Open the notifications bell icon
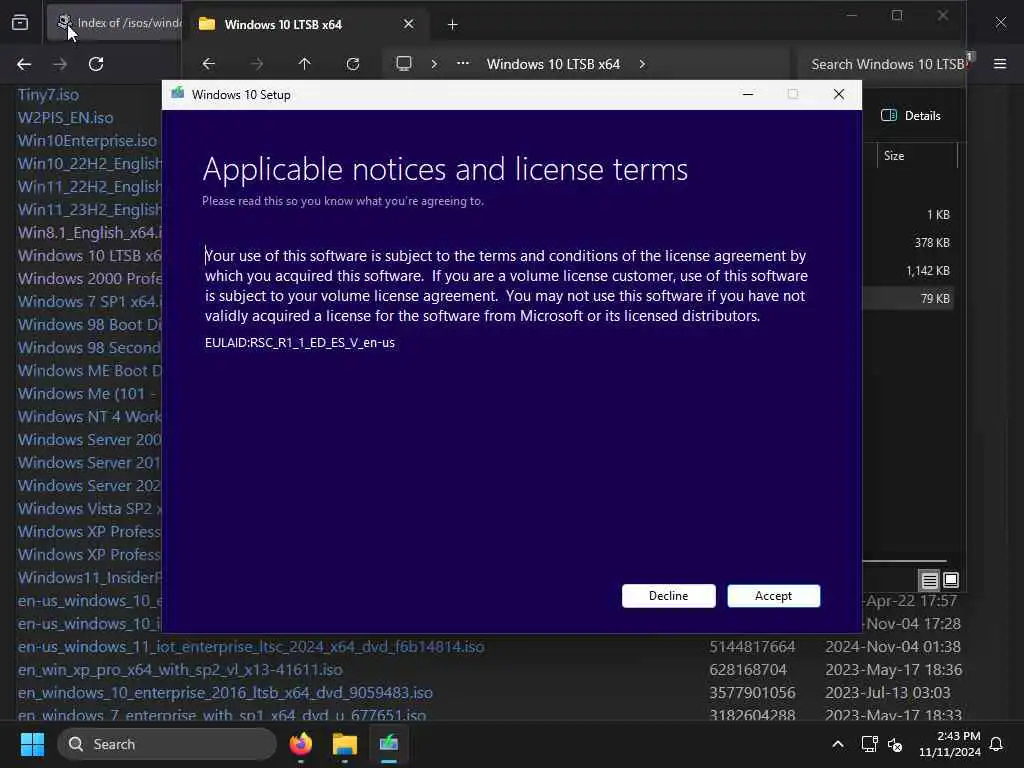The width and height of the screenshot is (1024, 768). (x=996, y=744)
